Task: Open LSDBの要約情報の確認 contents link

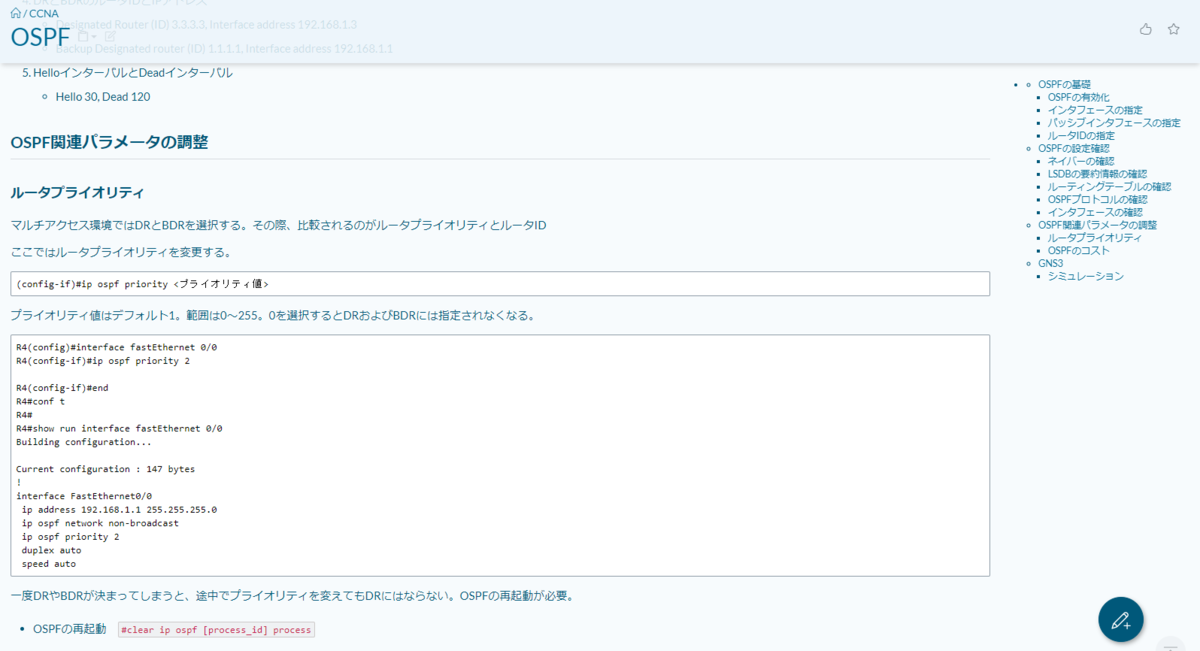Action: click(x=1097, y=174)
